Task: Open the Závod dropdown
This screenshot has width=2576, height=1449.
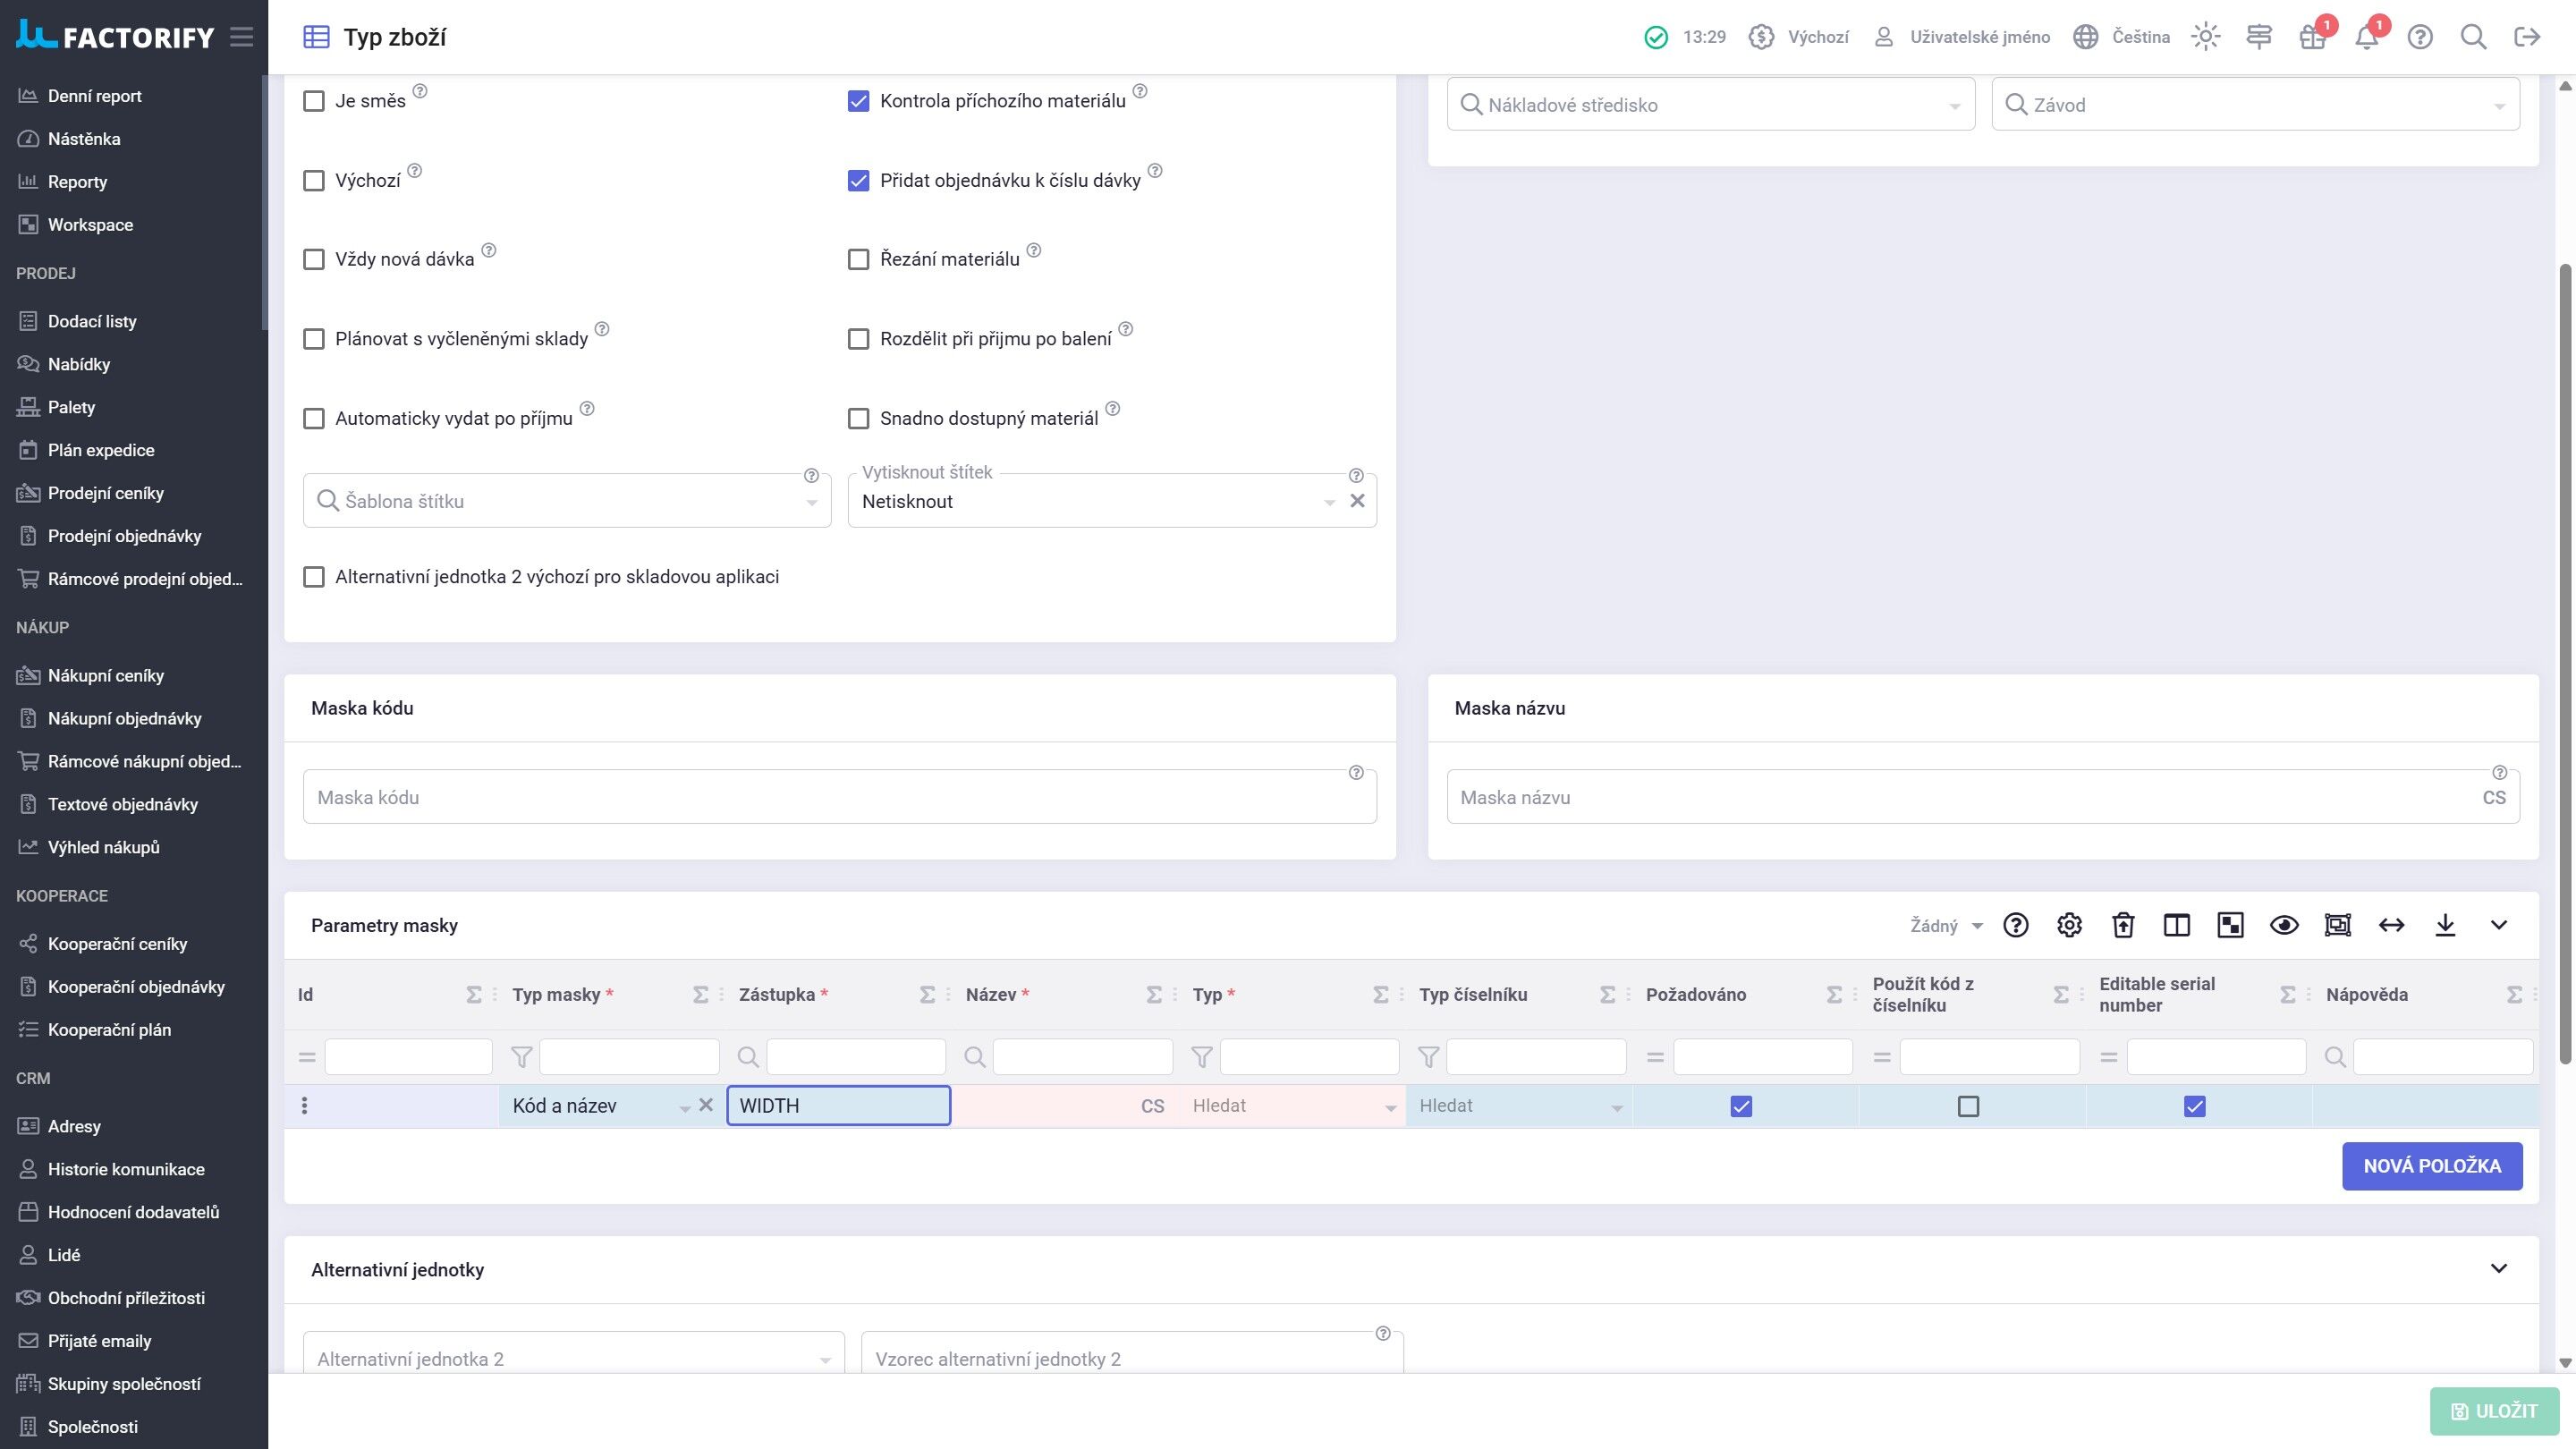Action: (x=2255, y=105)
